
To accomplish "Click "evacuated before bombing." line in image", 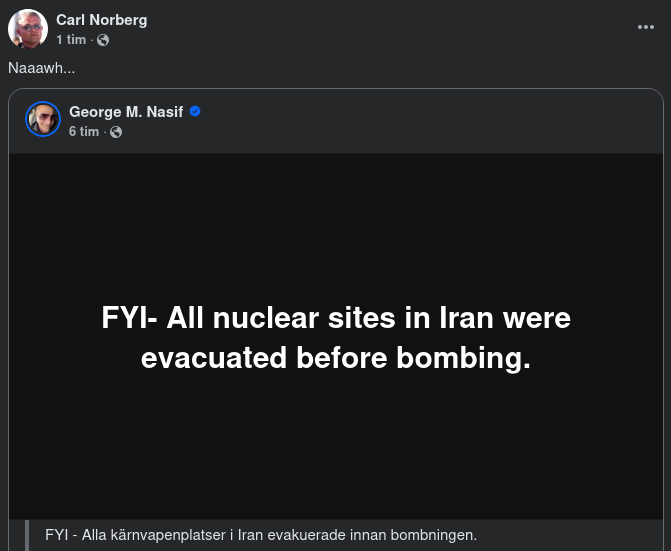I will [336, 358].
